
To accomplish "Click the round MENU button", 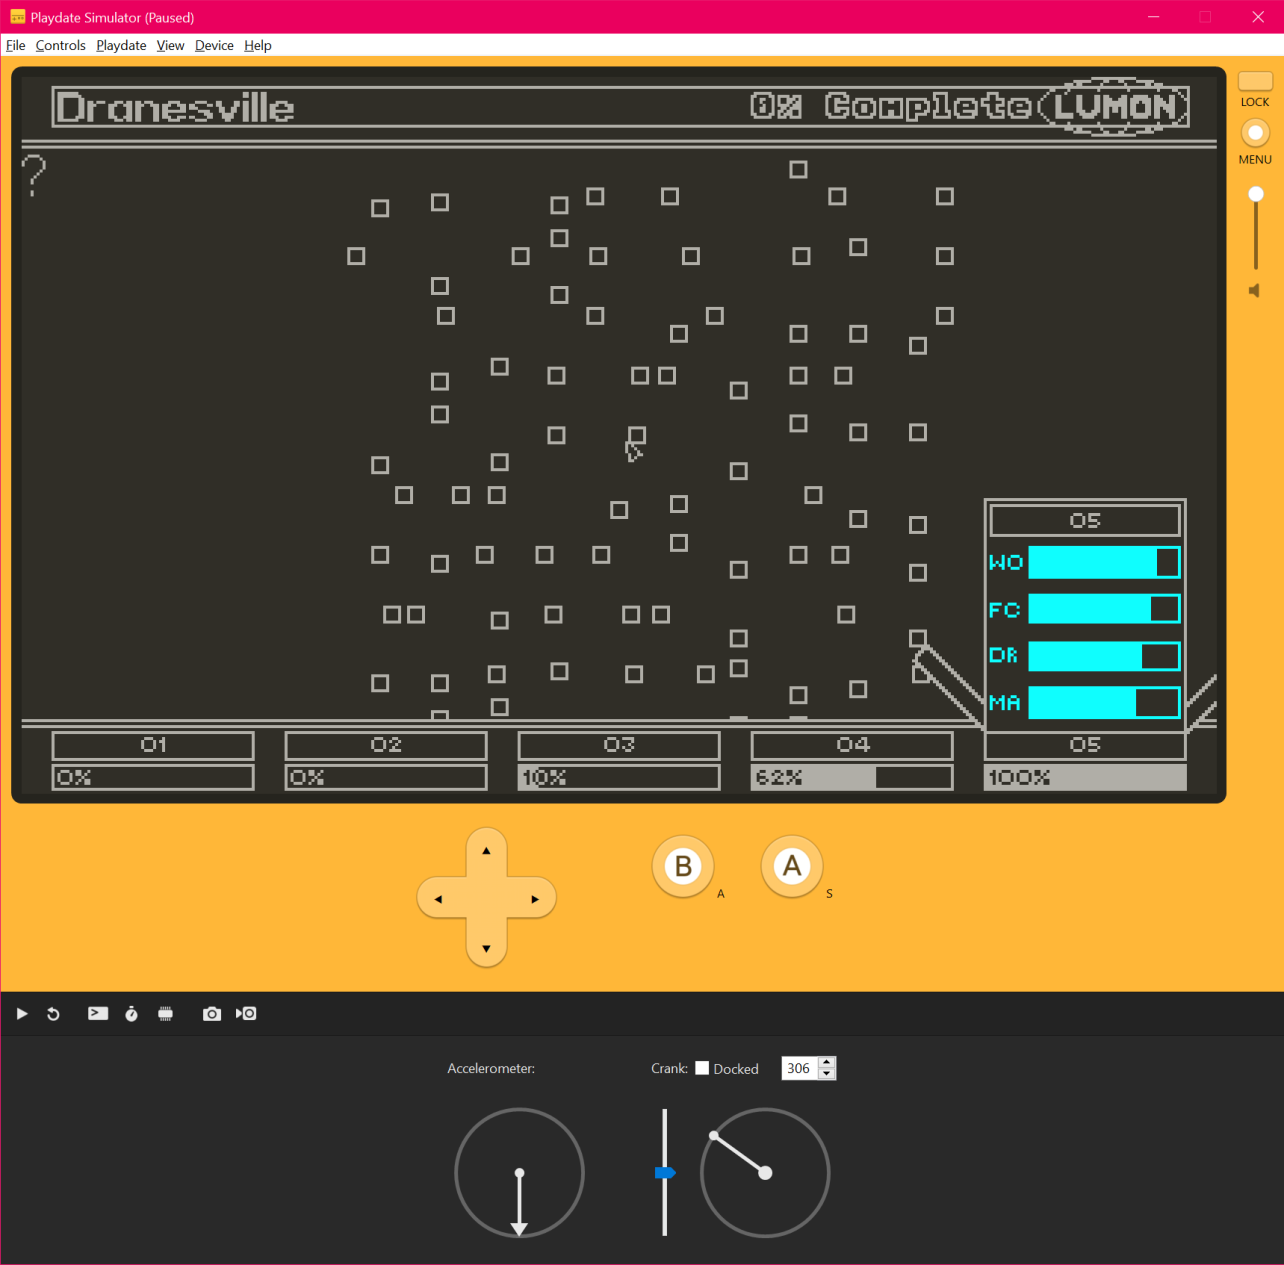I will [1255, 133].
